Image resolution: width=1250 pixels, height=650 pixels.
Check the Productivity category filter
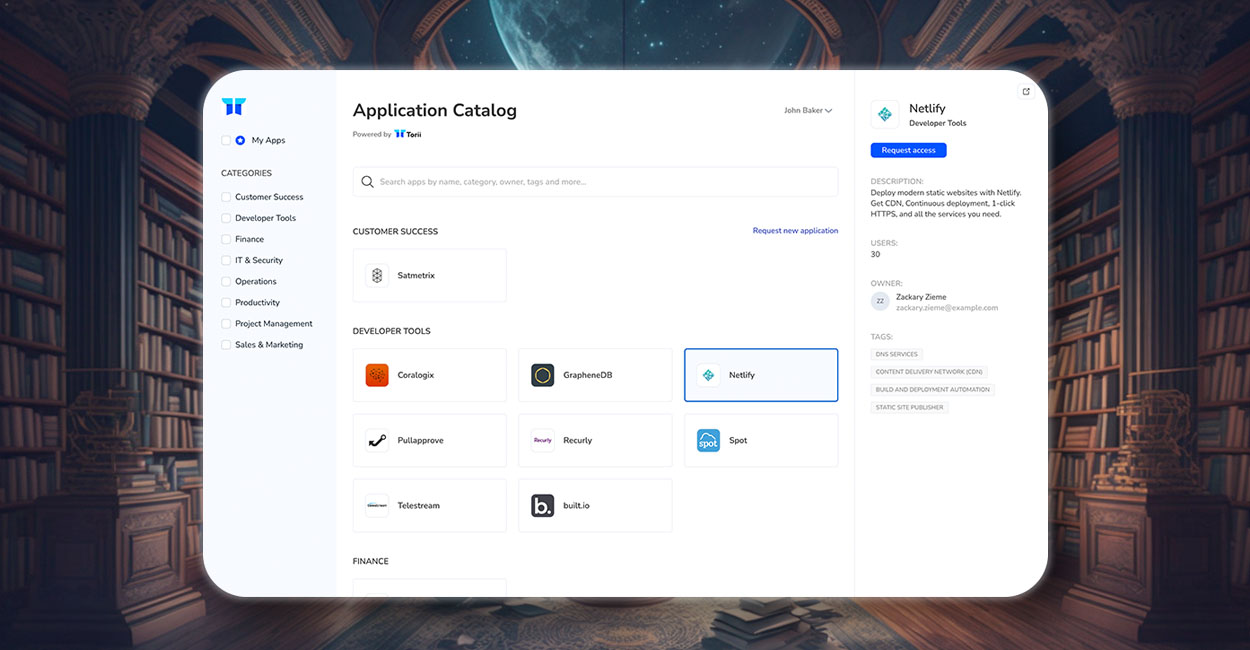coord(226,302)
